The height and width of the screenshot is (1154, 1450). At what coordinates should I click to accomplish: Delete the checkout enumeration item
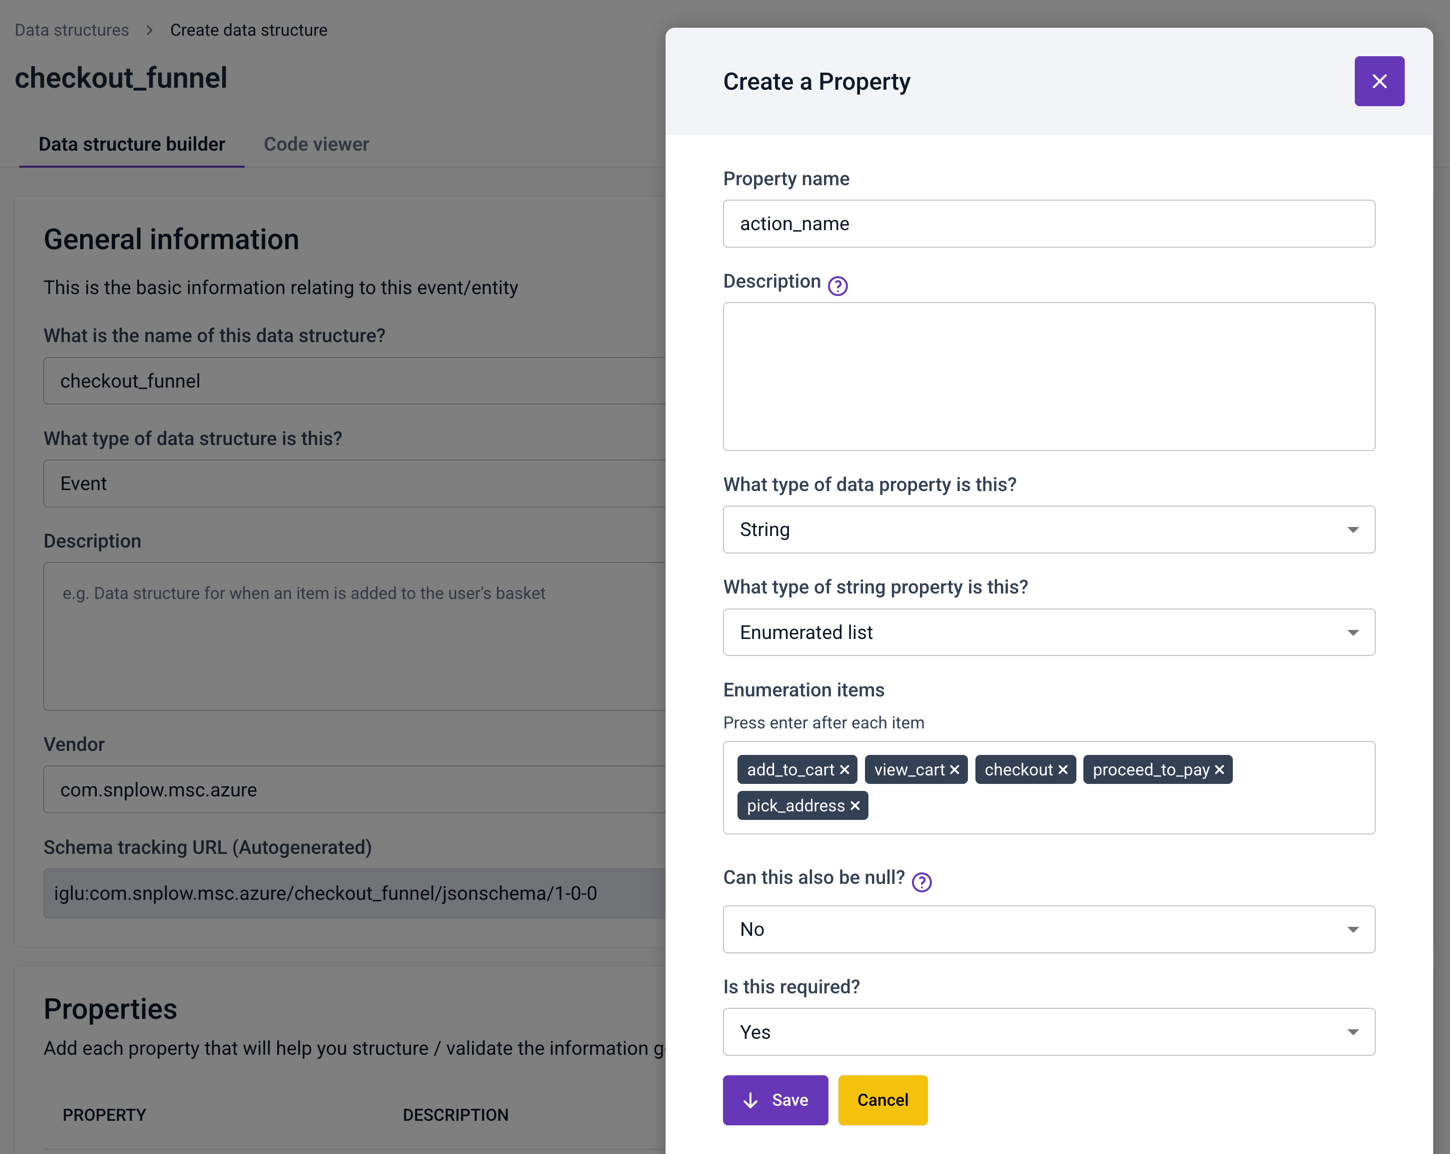[1063, 770]
